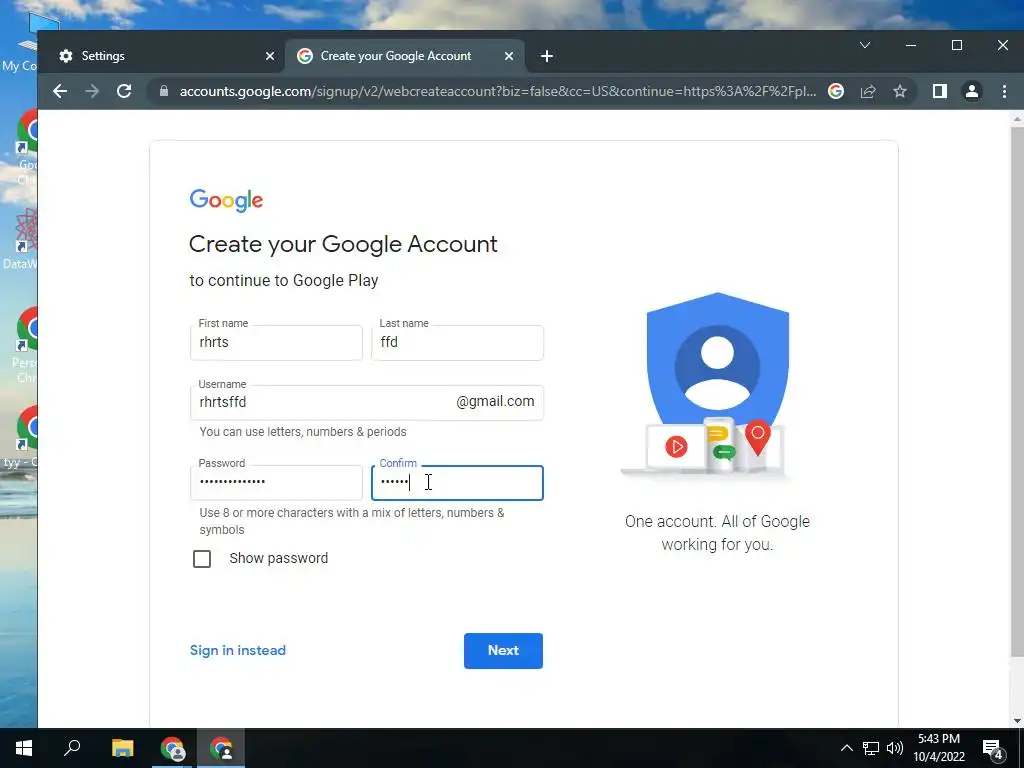Click the page vertical scrollbar
1024x768 pixels.
[x=1017, y=392]
